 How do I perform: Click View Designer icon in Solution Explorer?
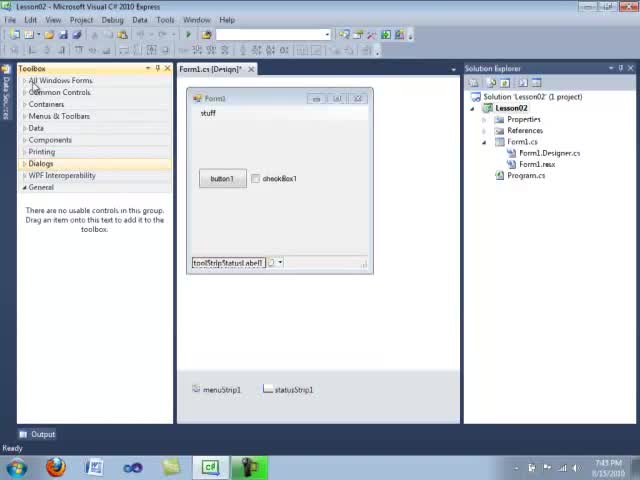coord(536,83)
